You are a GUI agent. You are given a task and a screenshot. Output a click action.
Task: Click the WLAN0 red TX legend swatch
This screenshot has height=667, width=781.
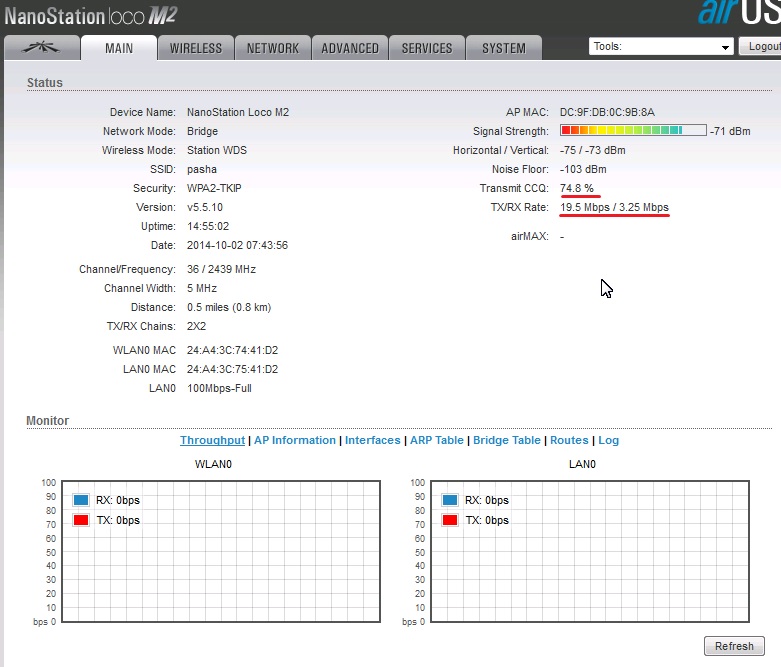81,520
